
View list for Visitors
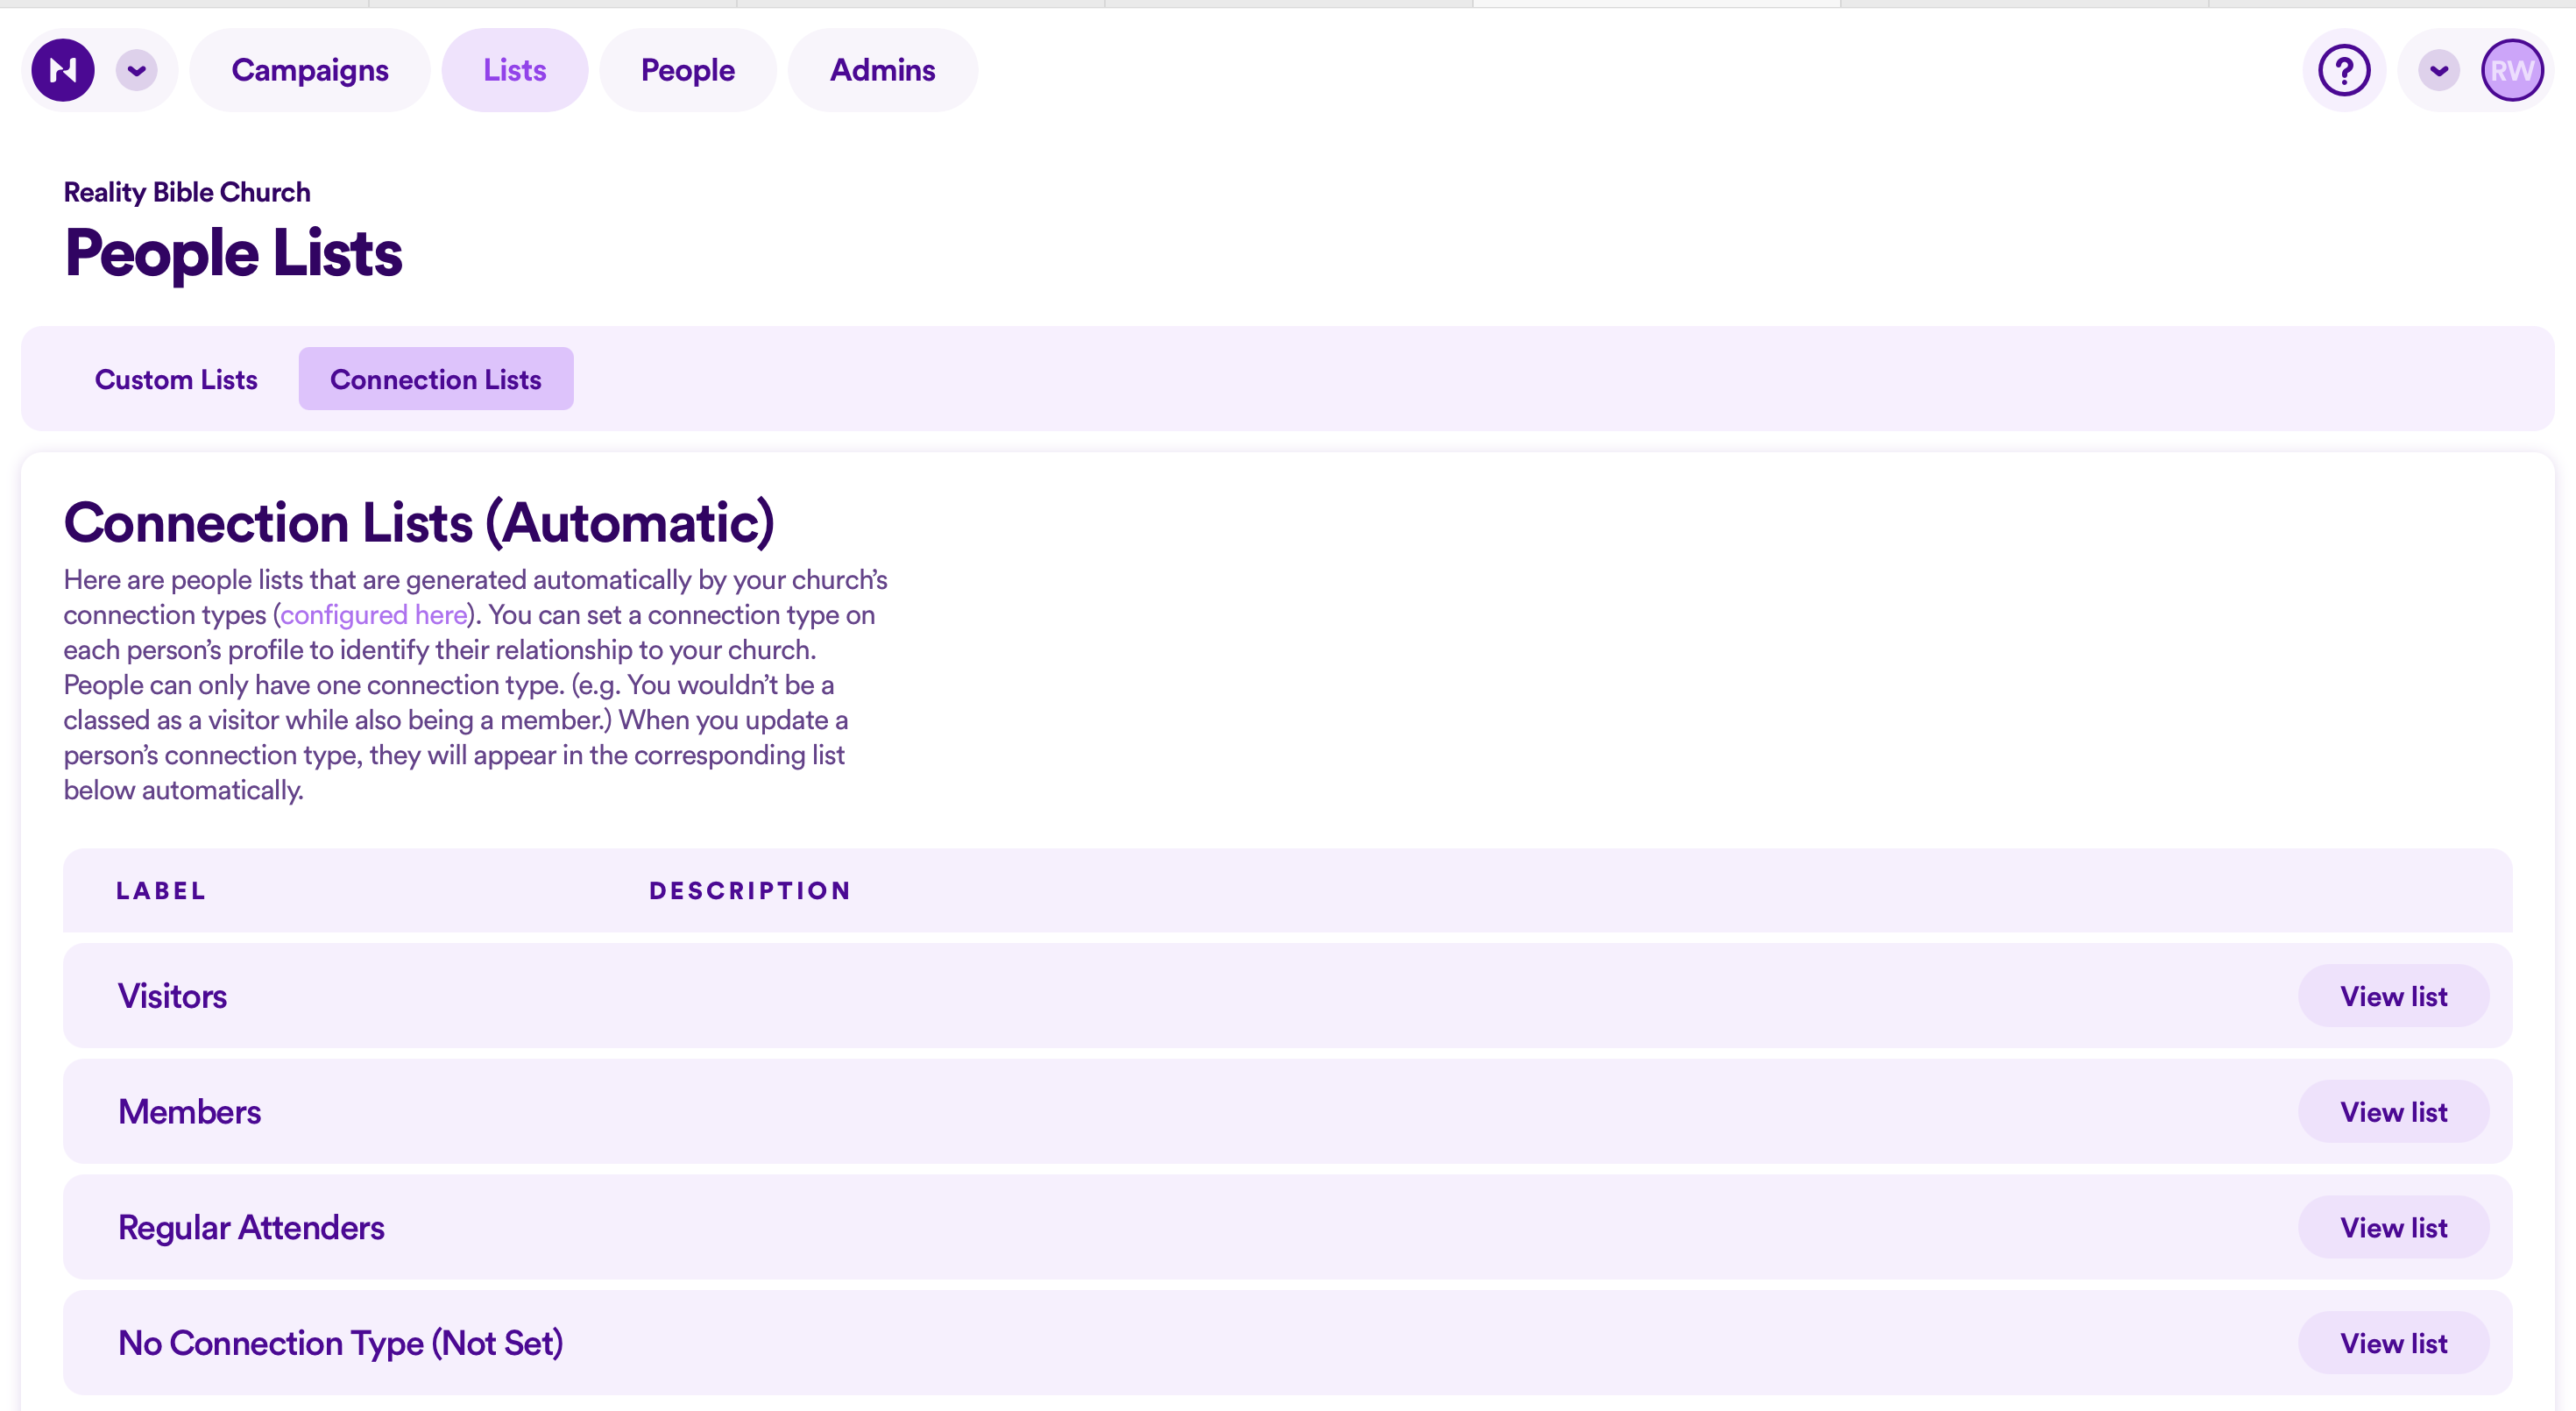click(x=2394, y=996)
